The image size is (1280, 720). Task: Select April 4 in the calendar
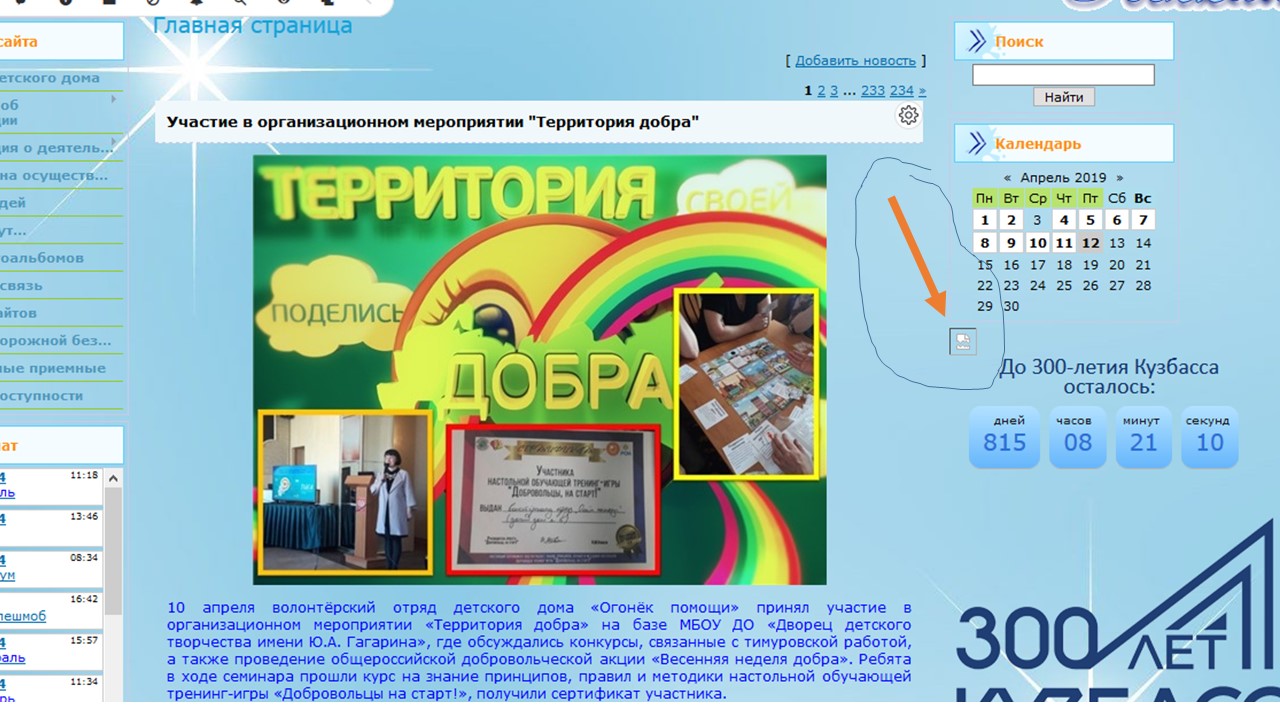pos(1064,220)
